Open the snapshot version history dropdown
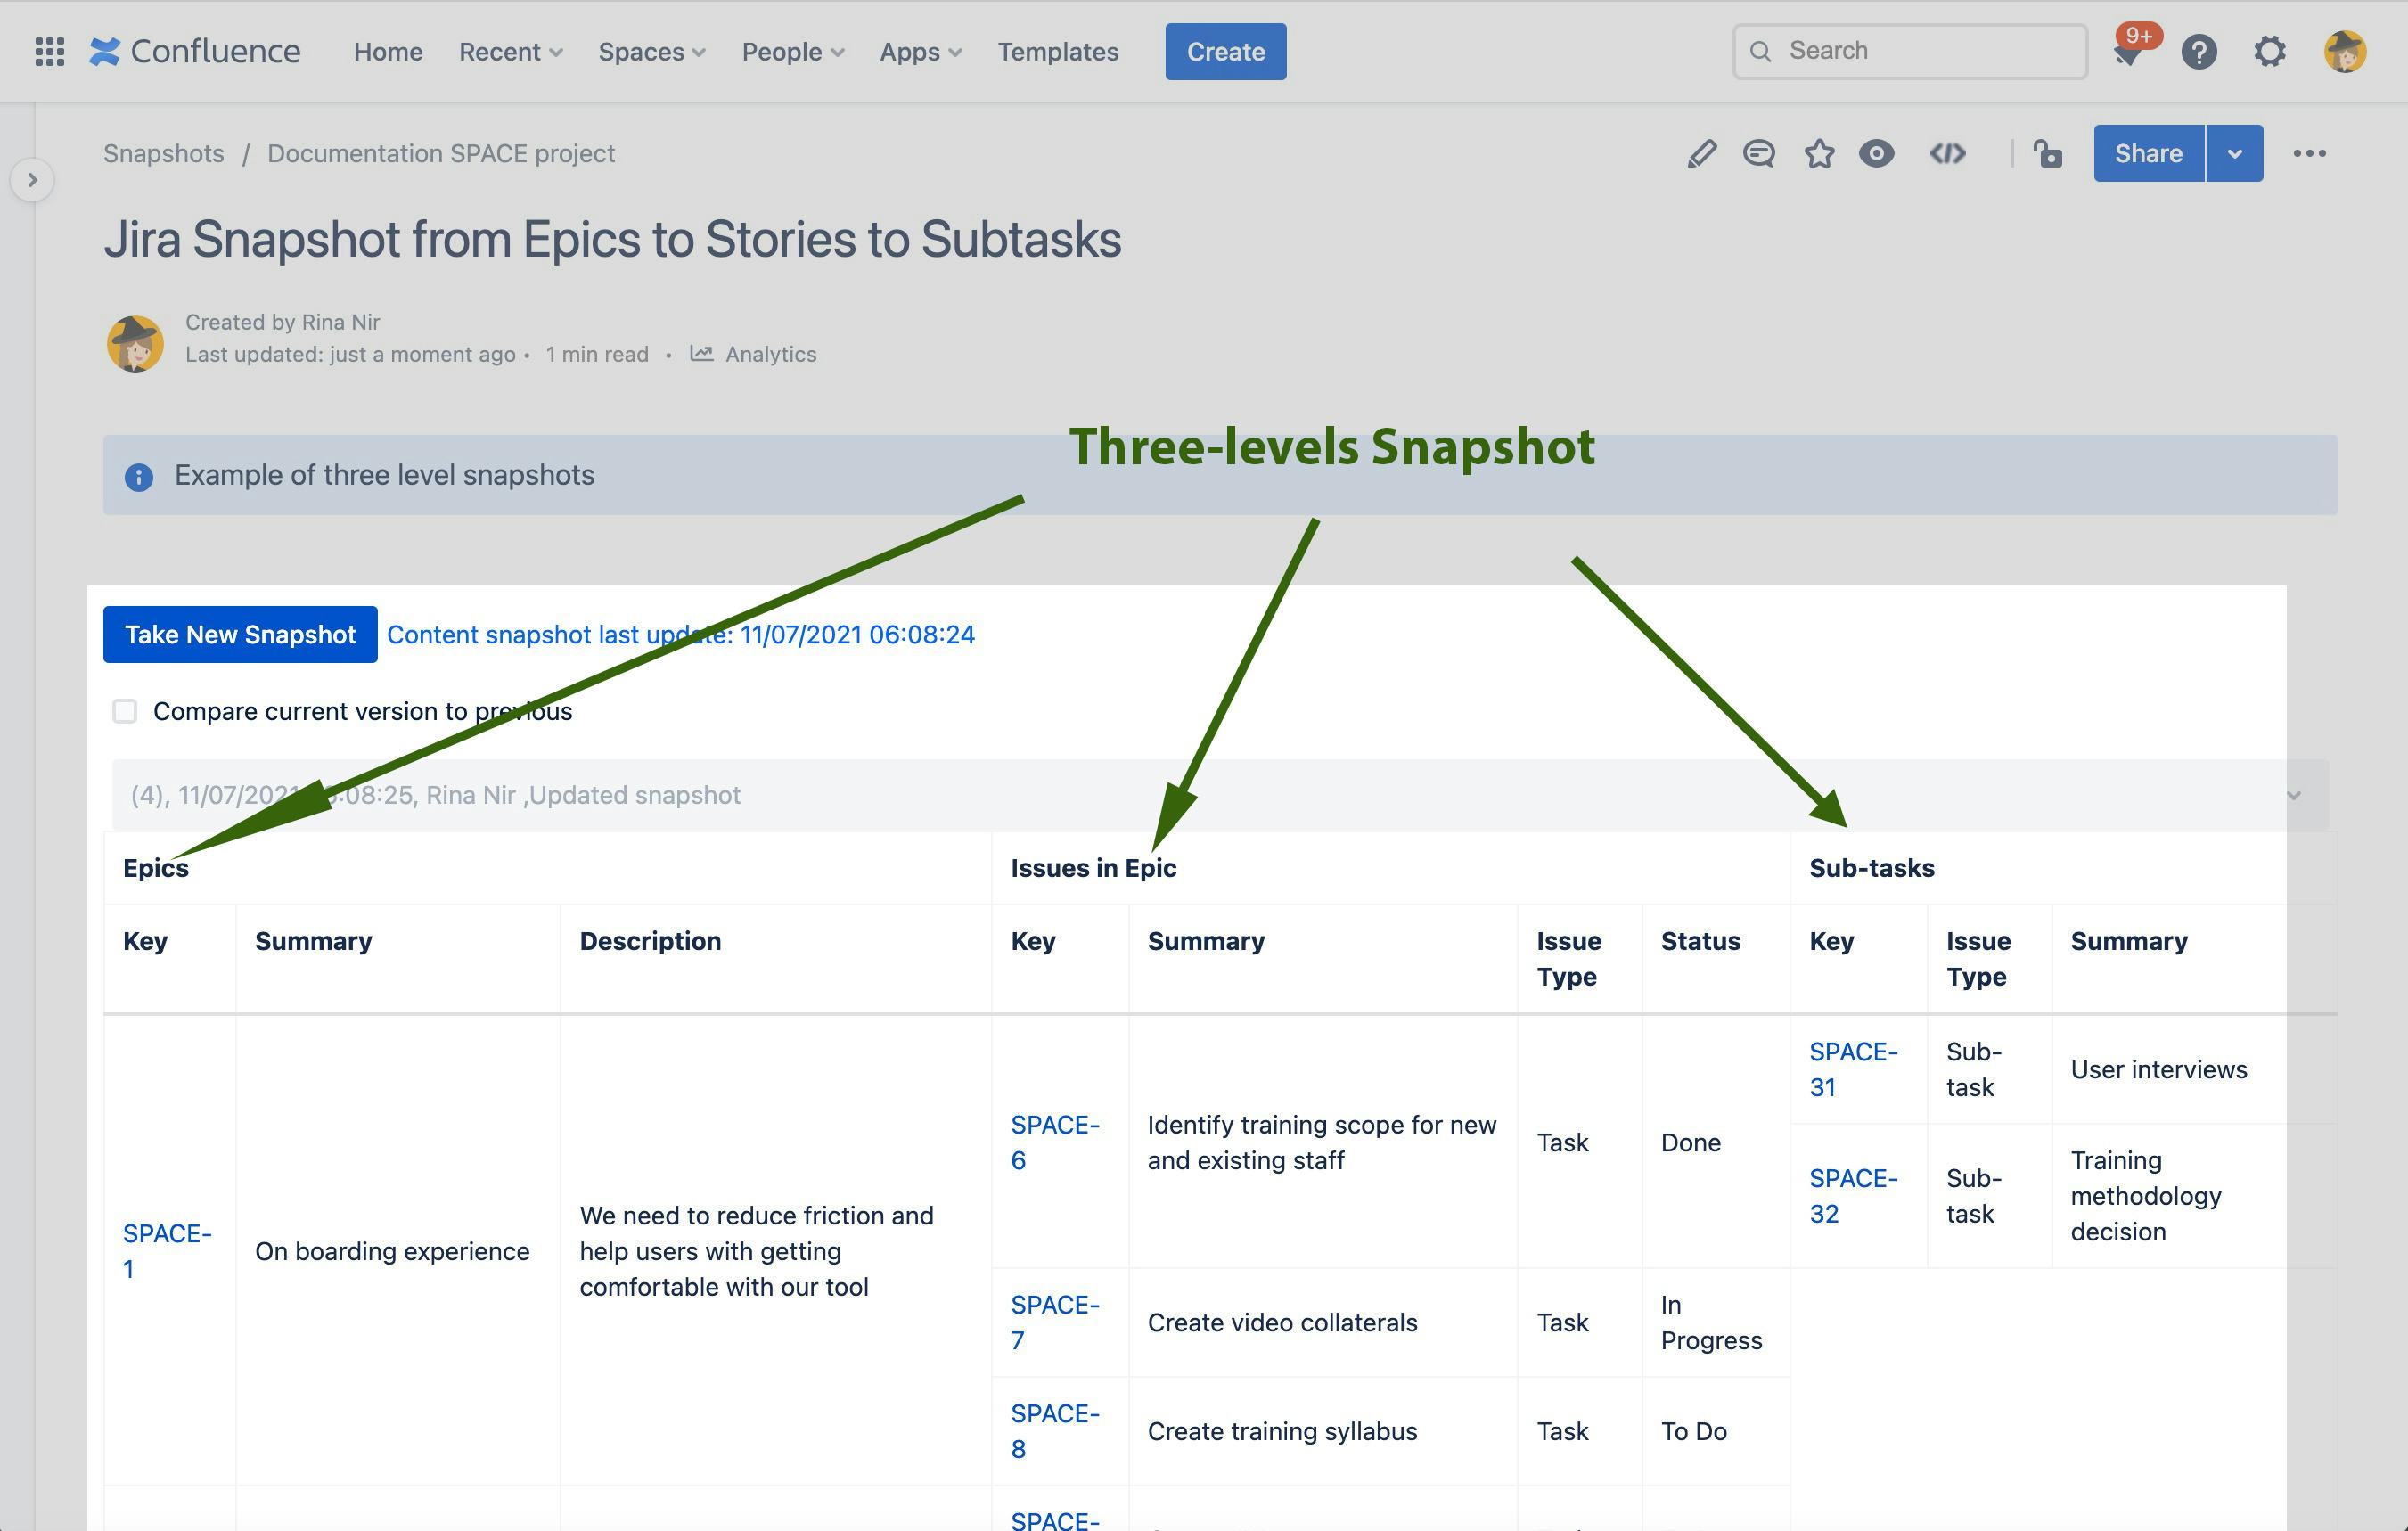 point(2294,795)
